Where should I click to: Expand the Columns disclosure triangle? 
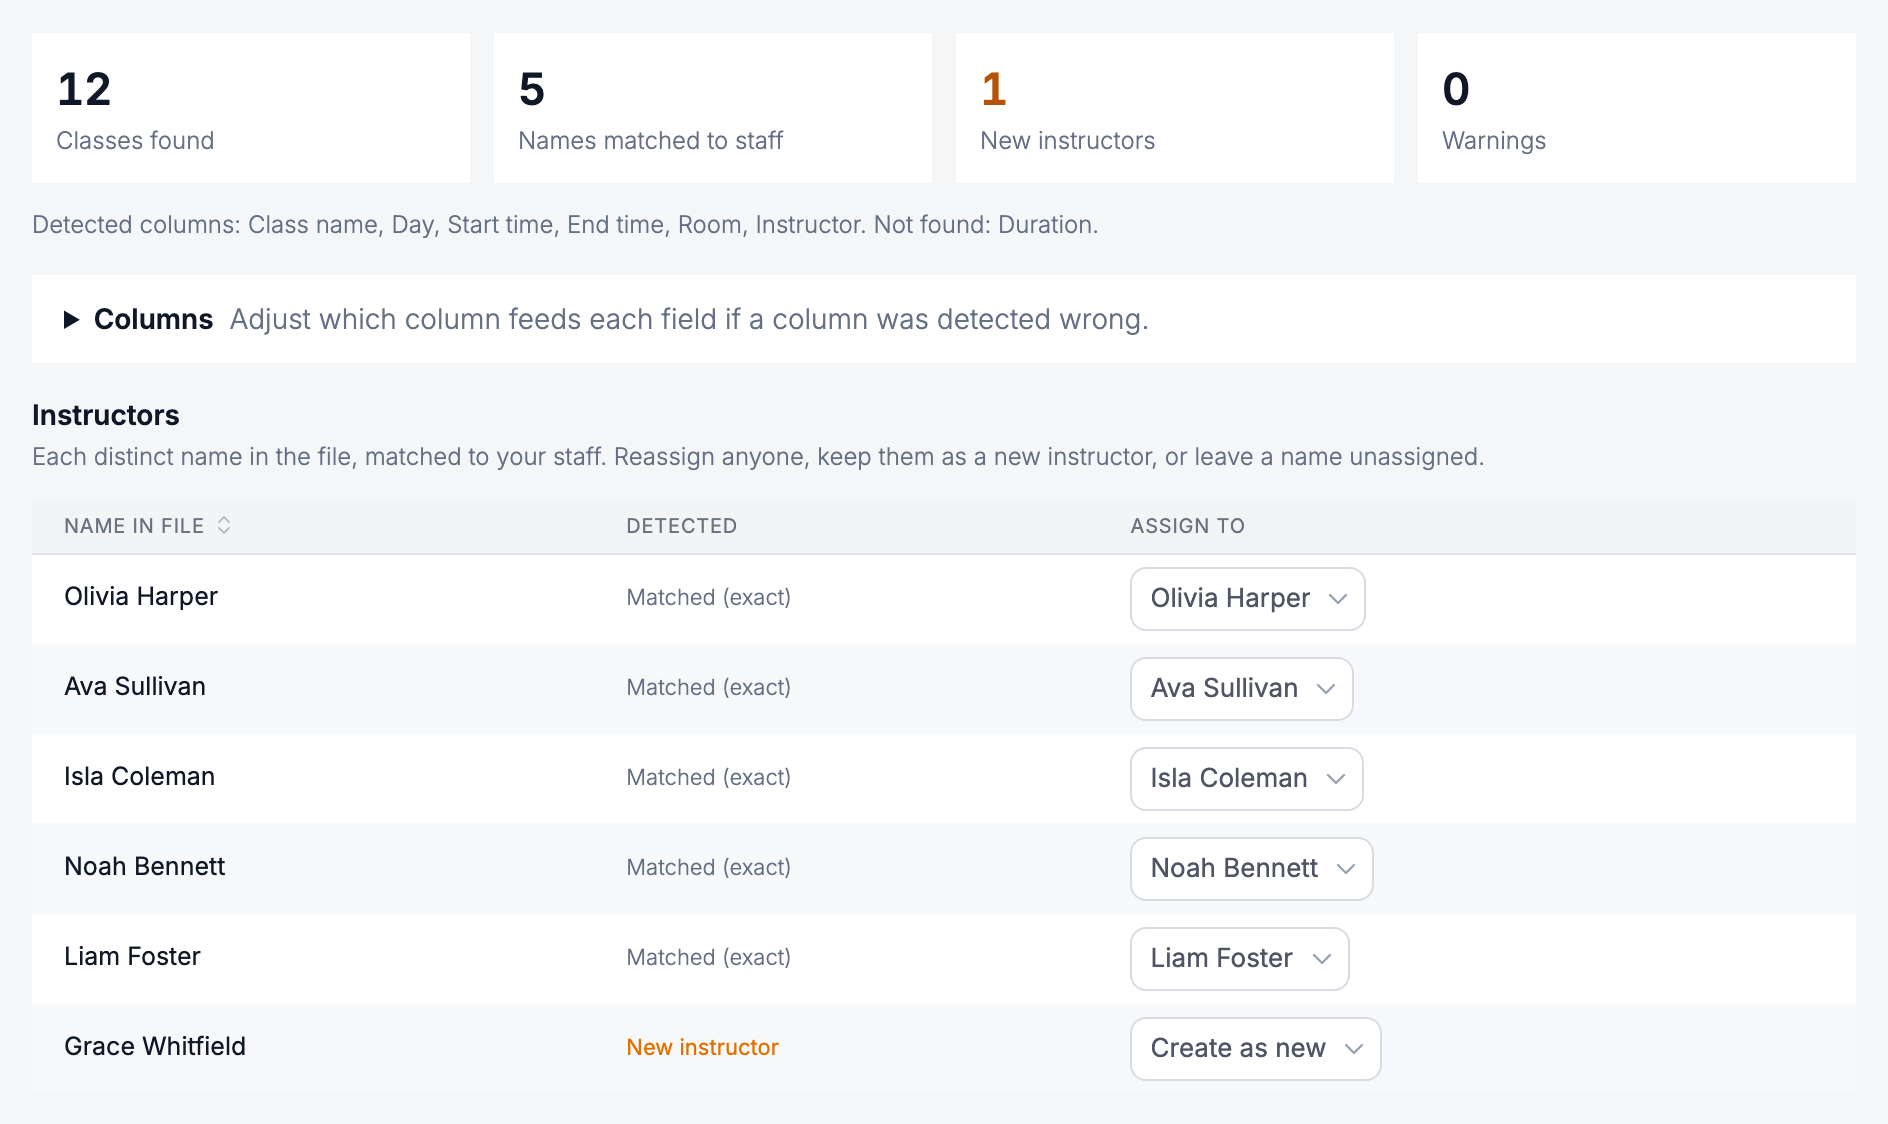tap(71, 320)
